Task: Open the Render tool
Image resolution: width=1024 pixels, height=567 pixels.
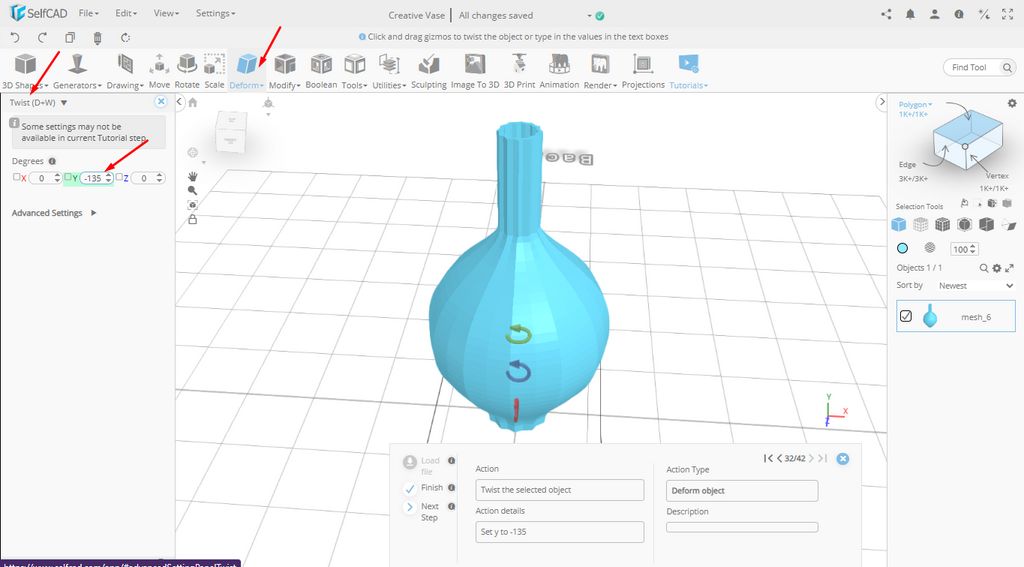Action: 600,71
